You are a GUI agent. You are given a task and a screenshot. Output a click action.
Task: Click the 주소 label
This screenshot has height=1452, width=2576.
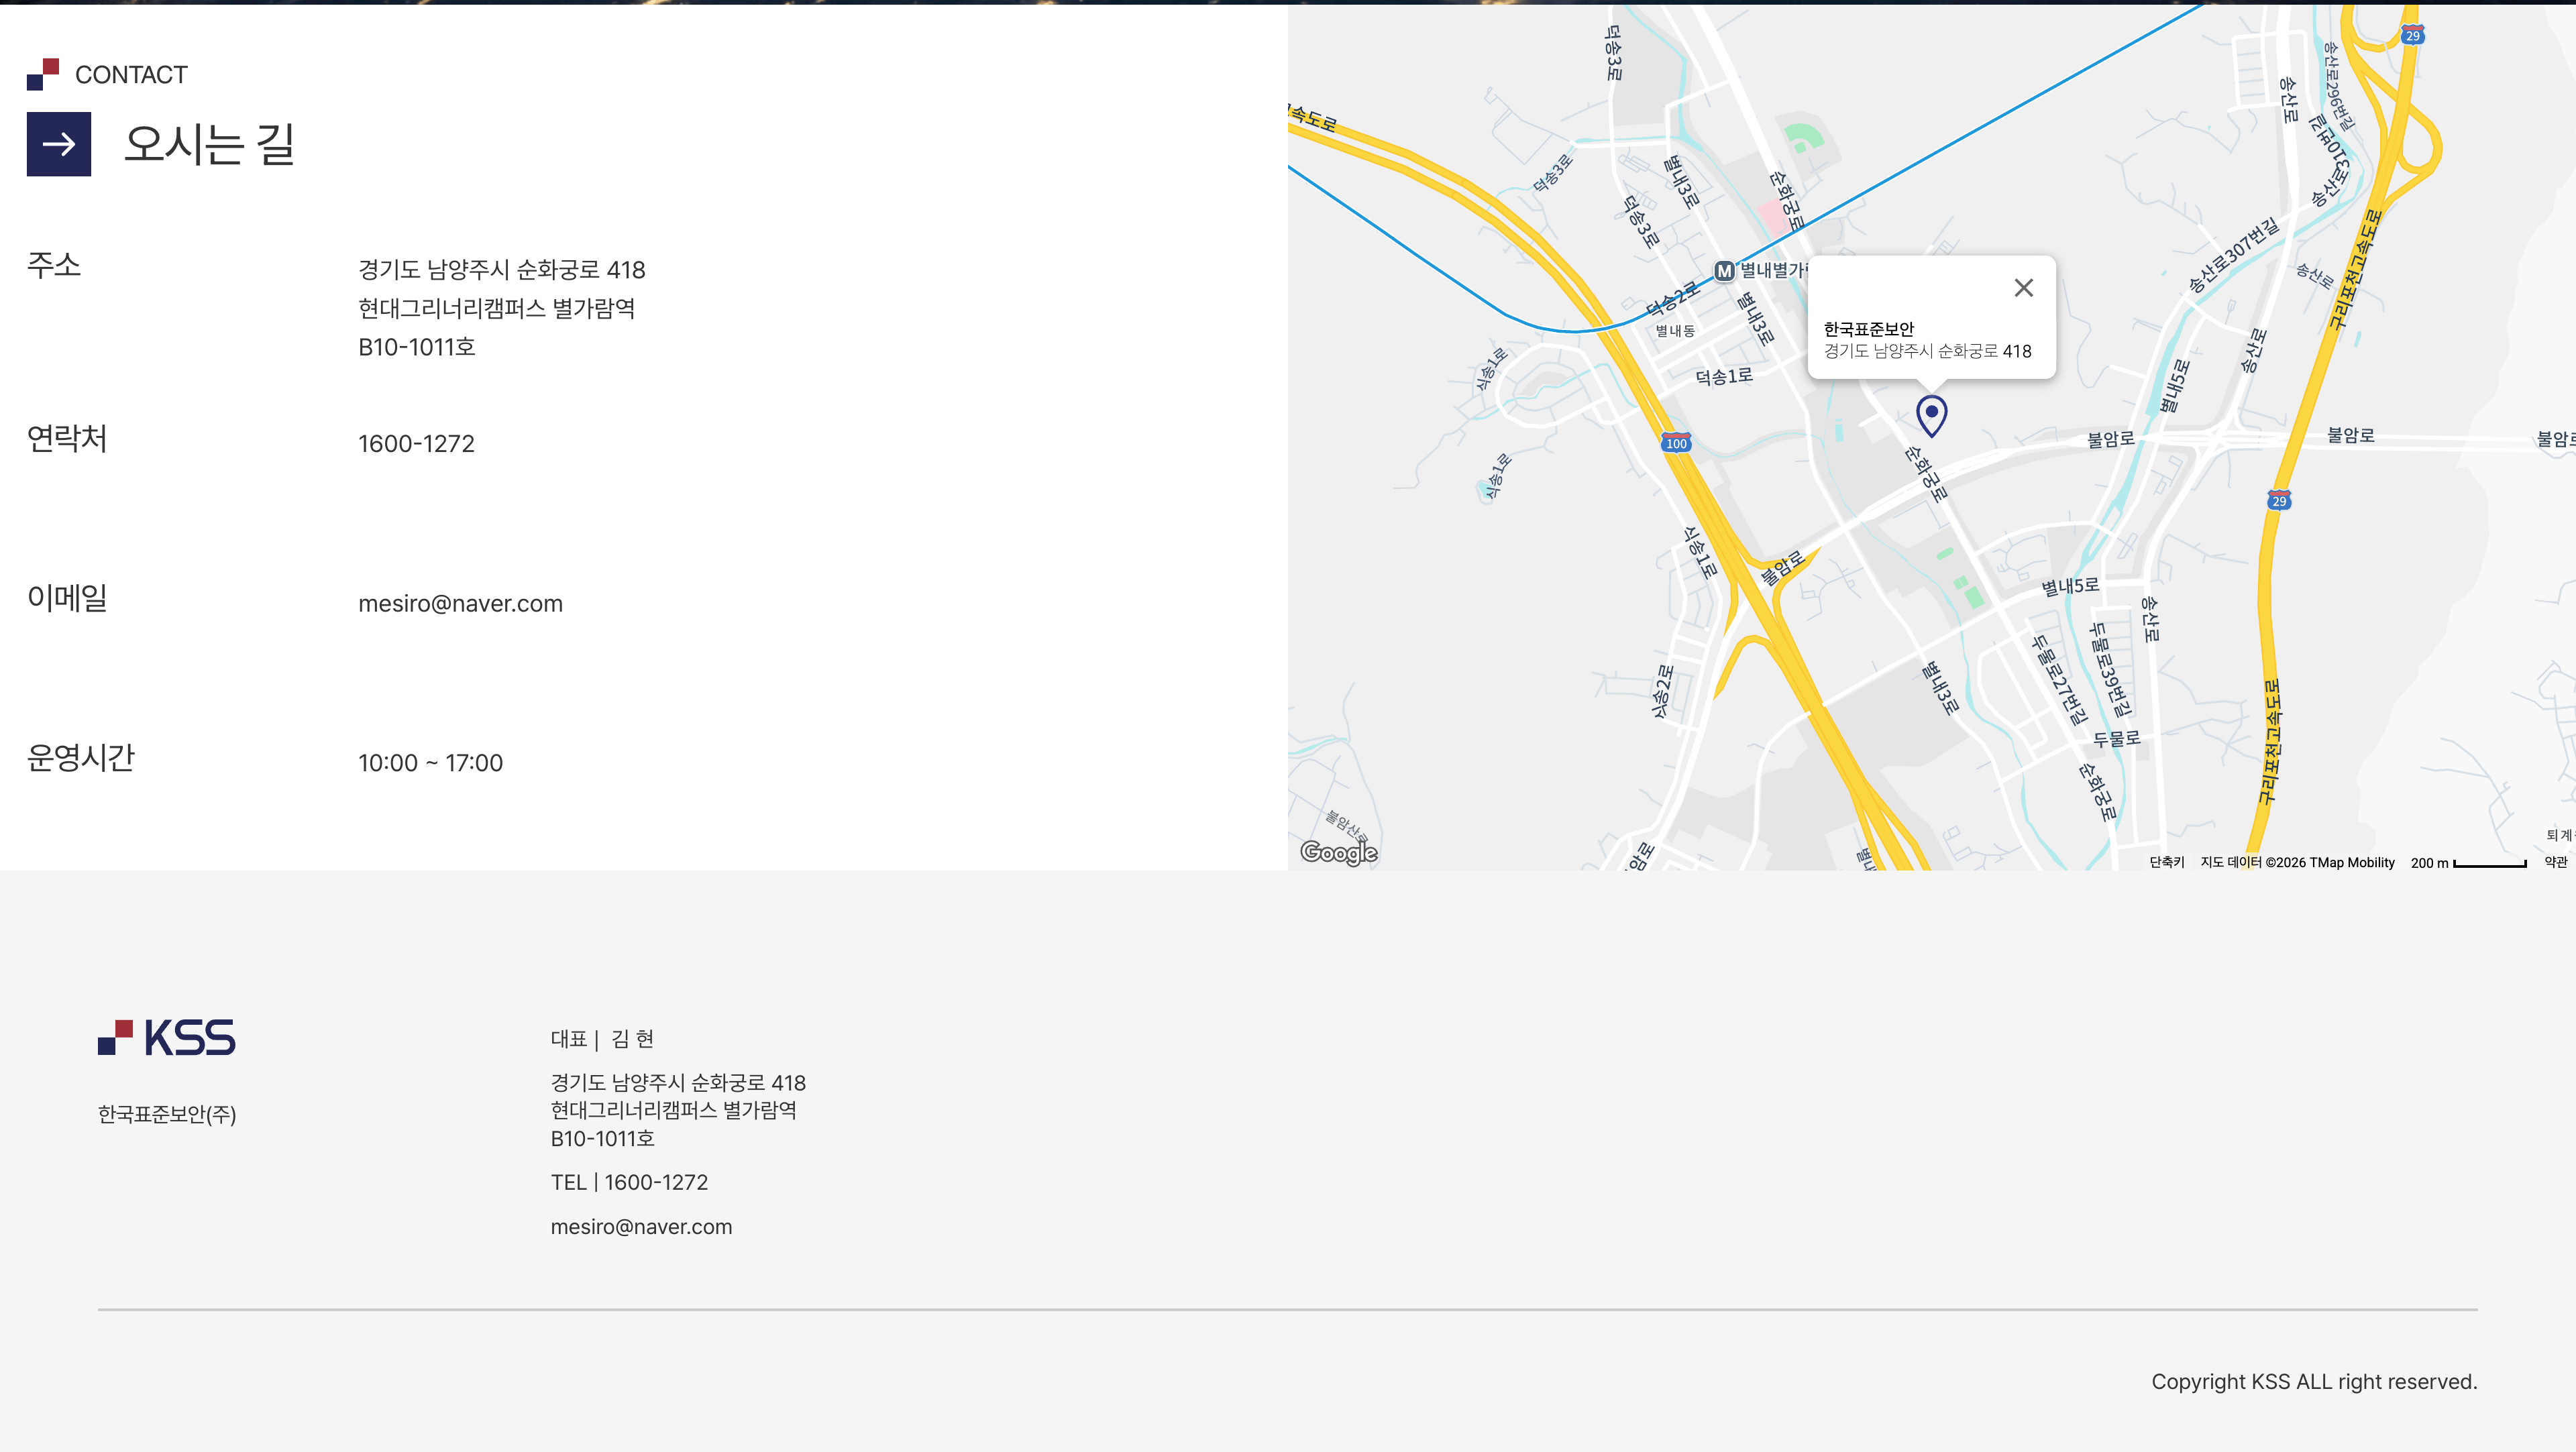tap(54, 265)
